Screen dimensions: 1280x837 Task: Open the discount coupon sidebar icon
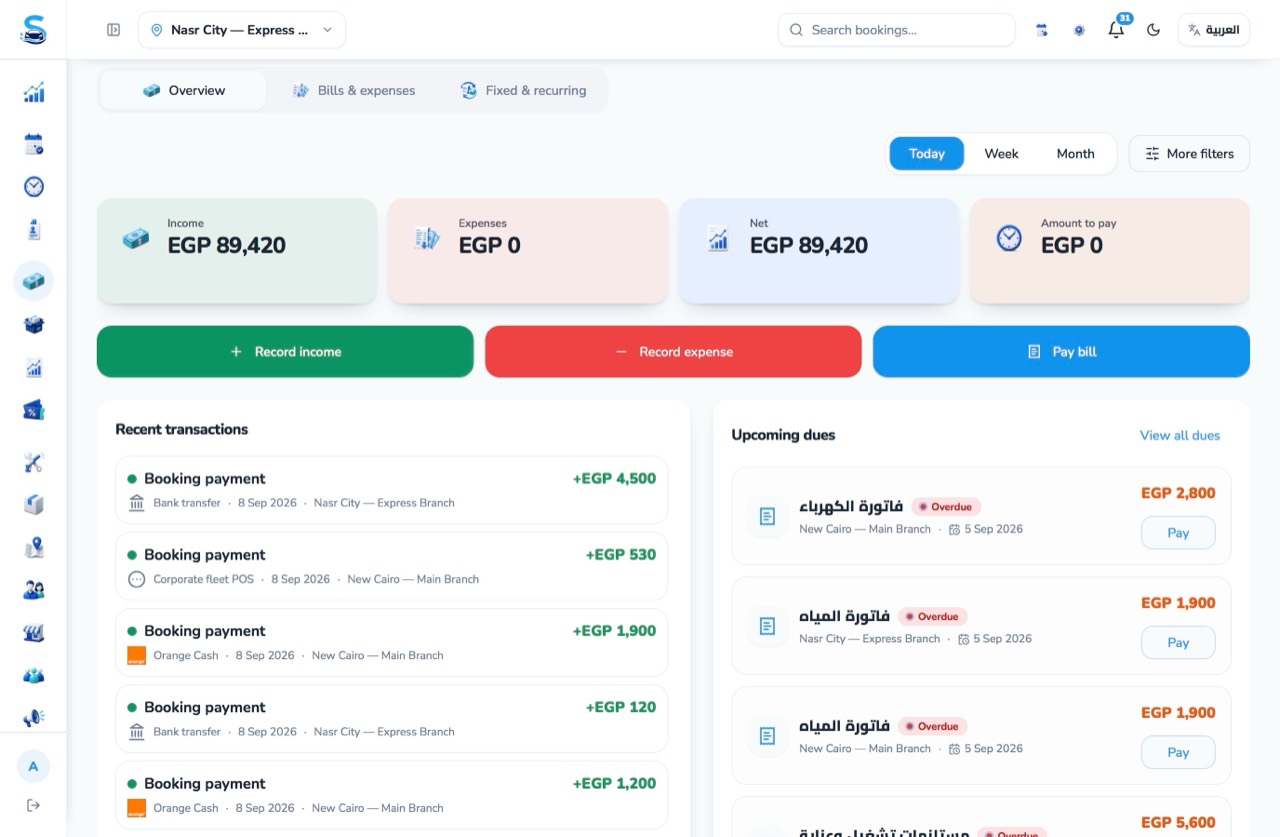click(34, 410)
